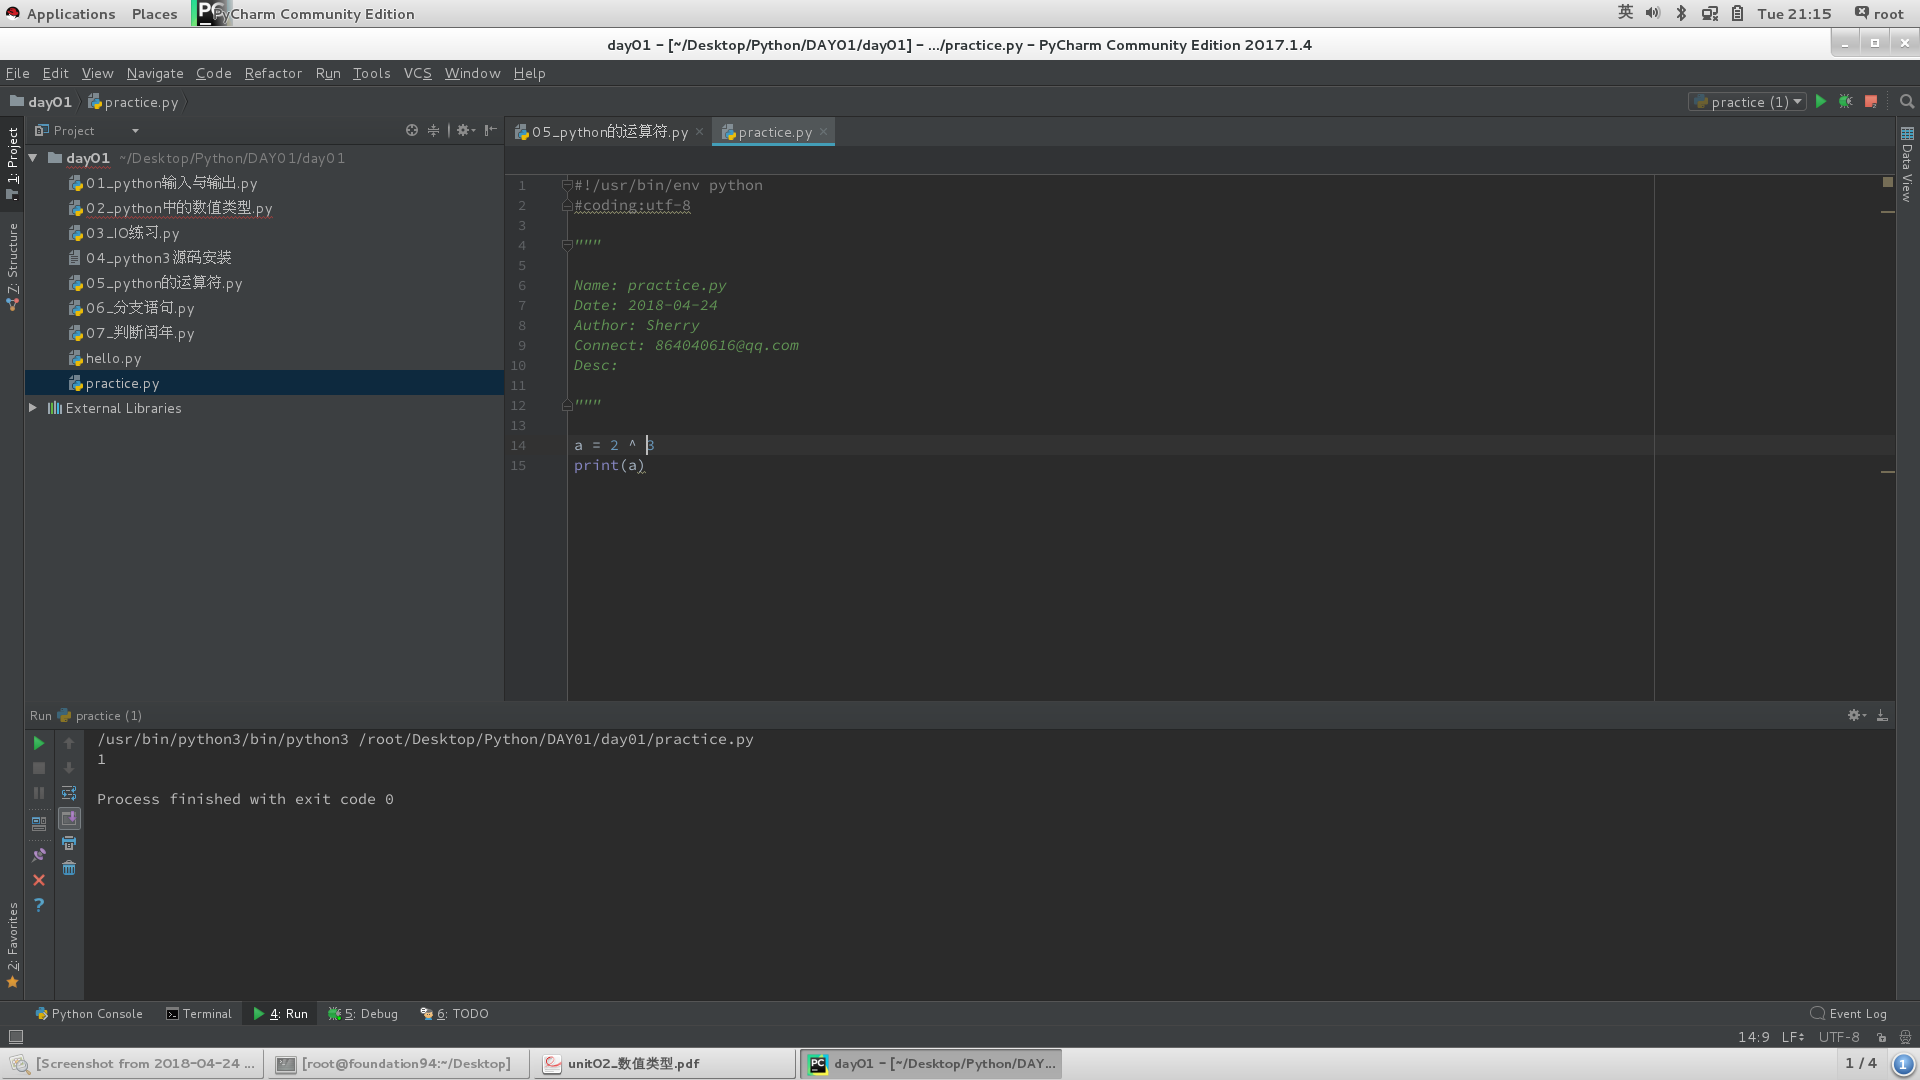
Task: Click the Pin Tab icon in Run panel
Action: 39,855
